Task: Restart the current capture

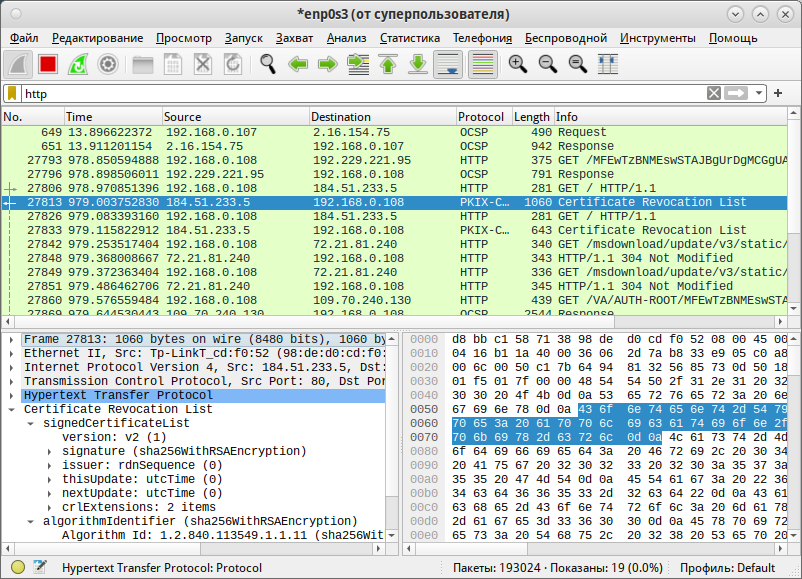Action: pos(78,64)
